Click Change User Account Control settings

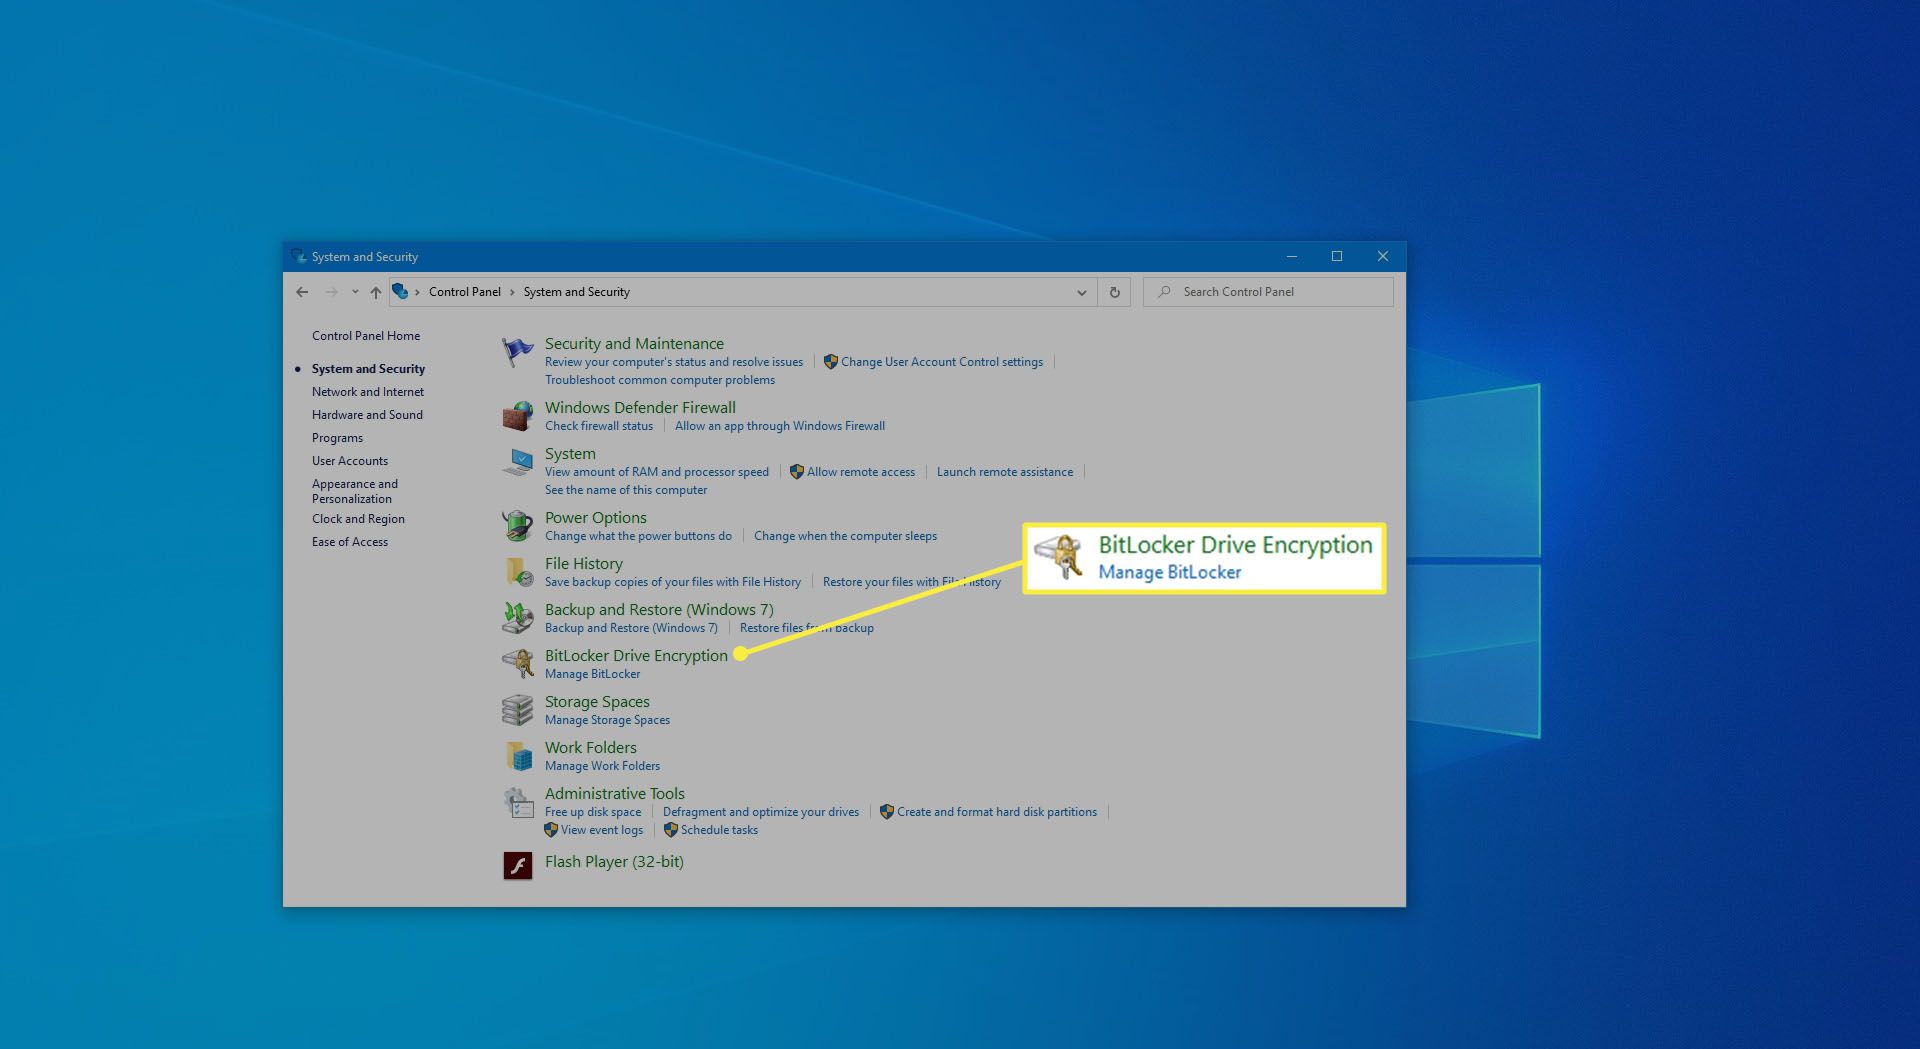[942, 362]
